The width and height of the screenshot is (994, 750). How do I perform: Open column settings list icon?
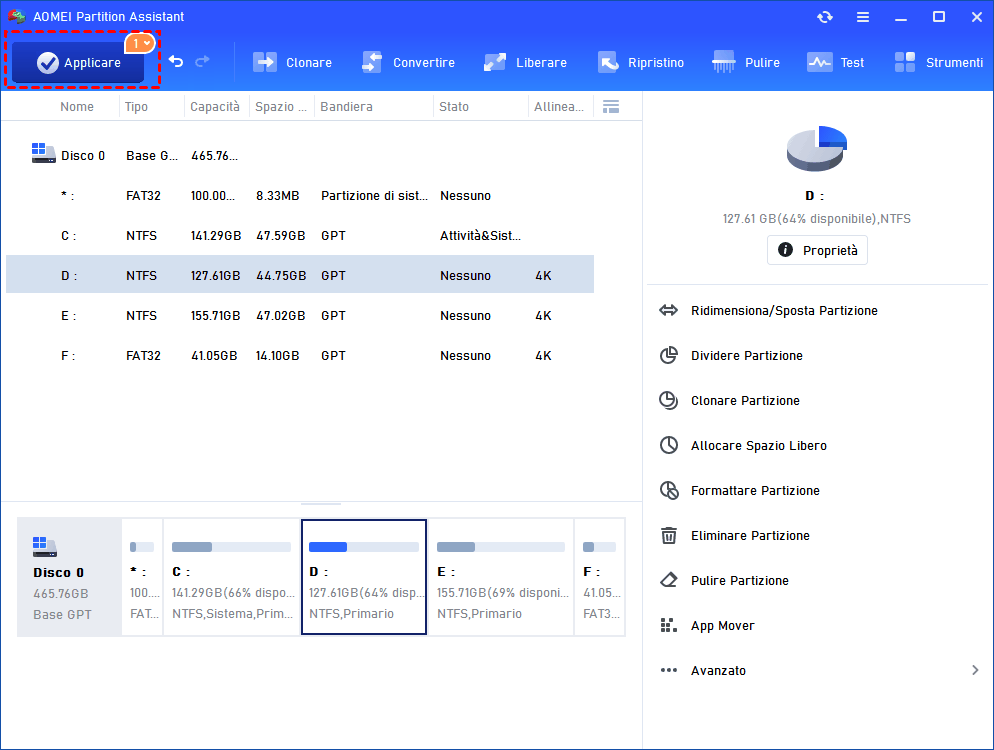click(611, 106)
